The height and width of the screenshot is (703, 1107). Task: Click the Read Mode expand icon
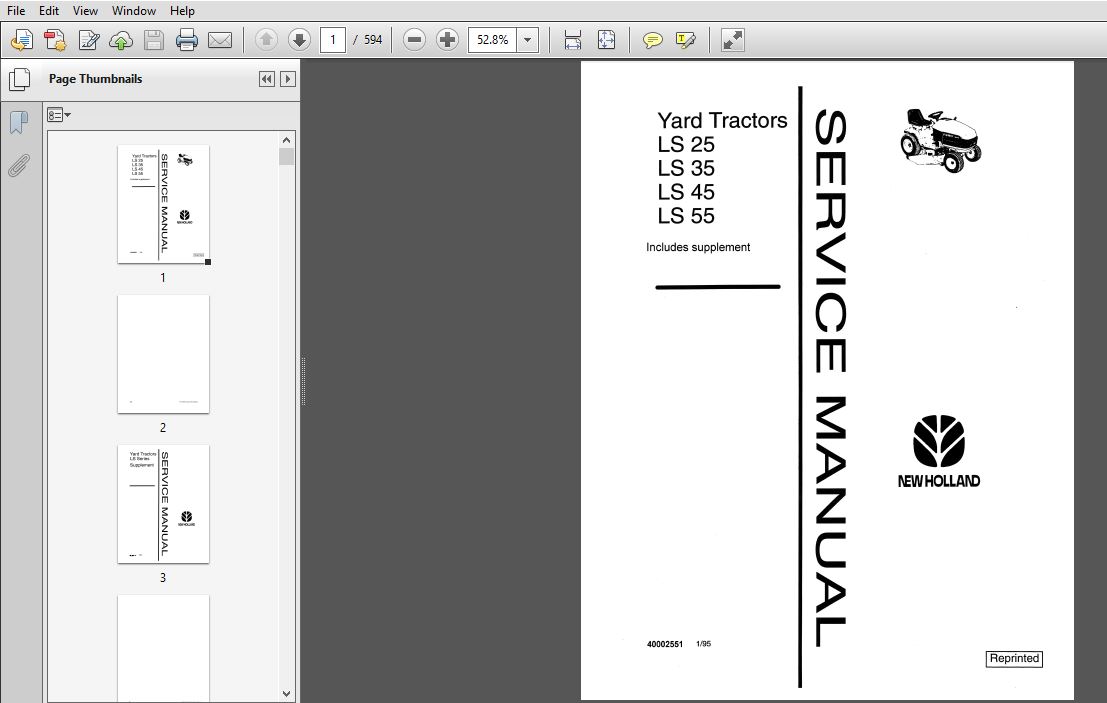pos(732,40)
